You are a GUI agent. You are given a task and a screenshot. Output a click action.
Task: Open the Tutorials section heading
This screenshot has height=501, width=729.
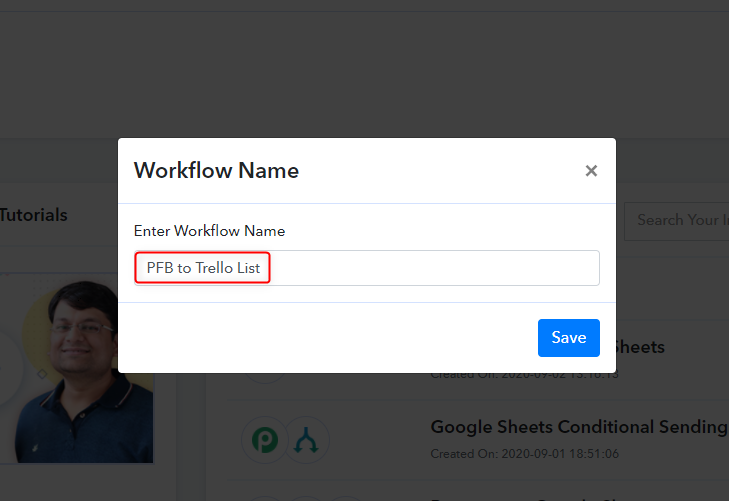click(x=33, y=215)
